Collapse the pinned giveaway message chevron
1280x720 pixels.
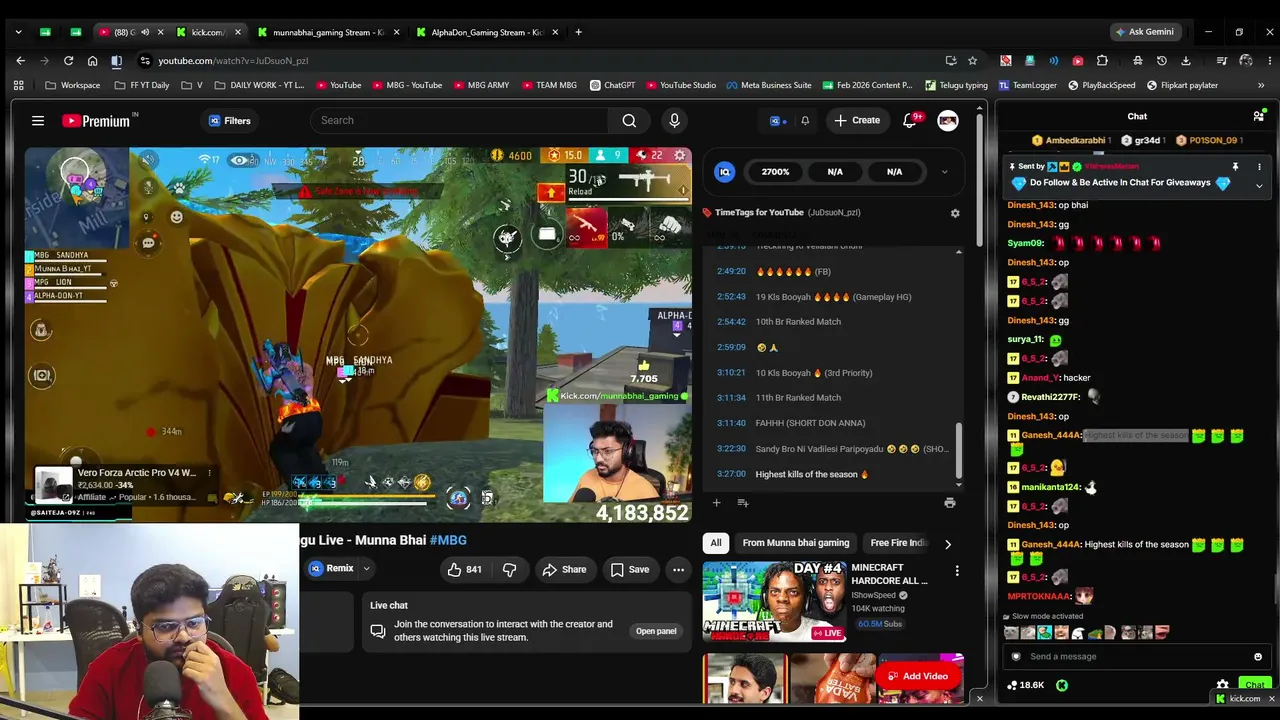(x=1259, y=186)
